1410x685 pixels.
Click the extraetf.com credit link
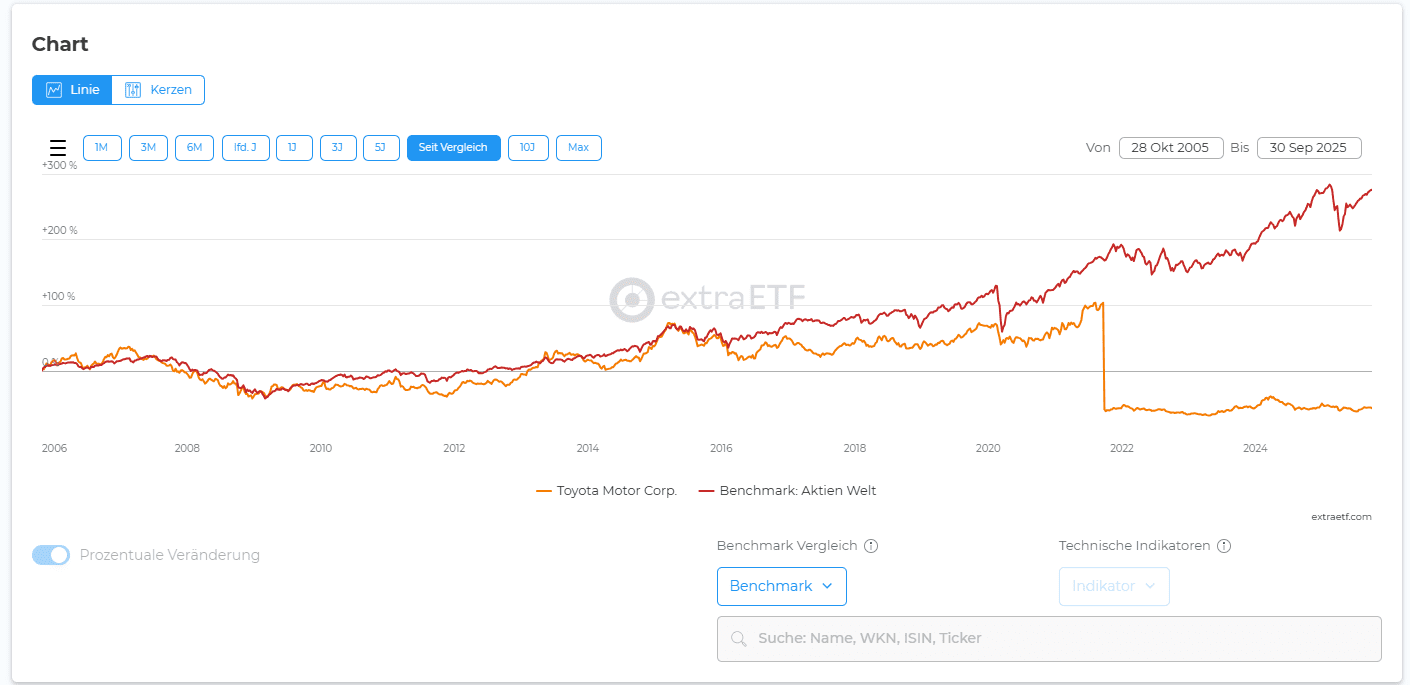(1341, 517)
